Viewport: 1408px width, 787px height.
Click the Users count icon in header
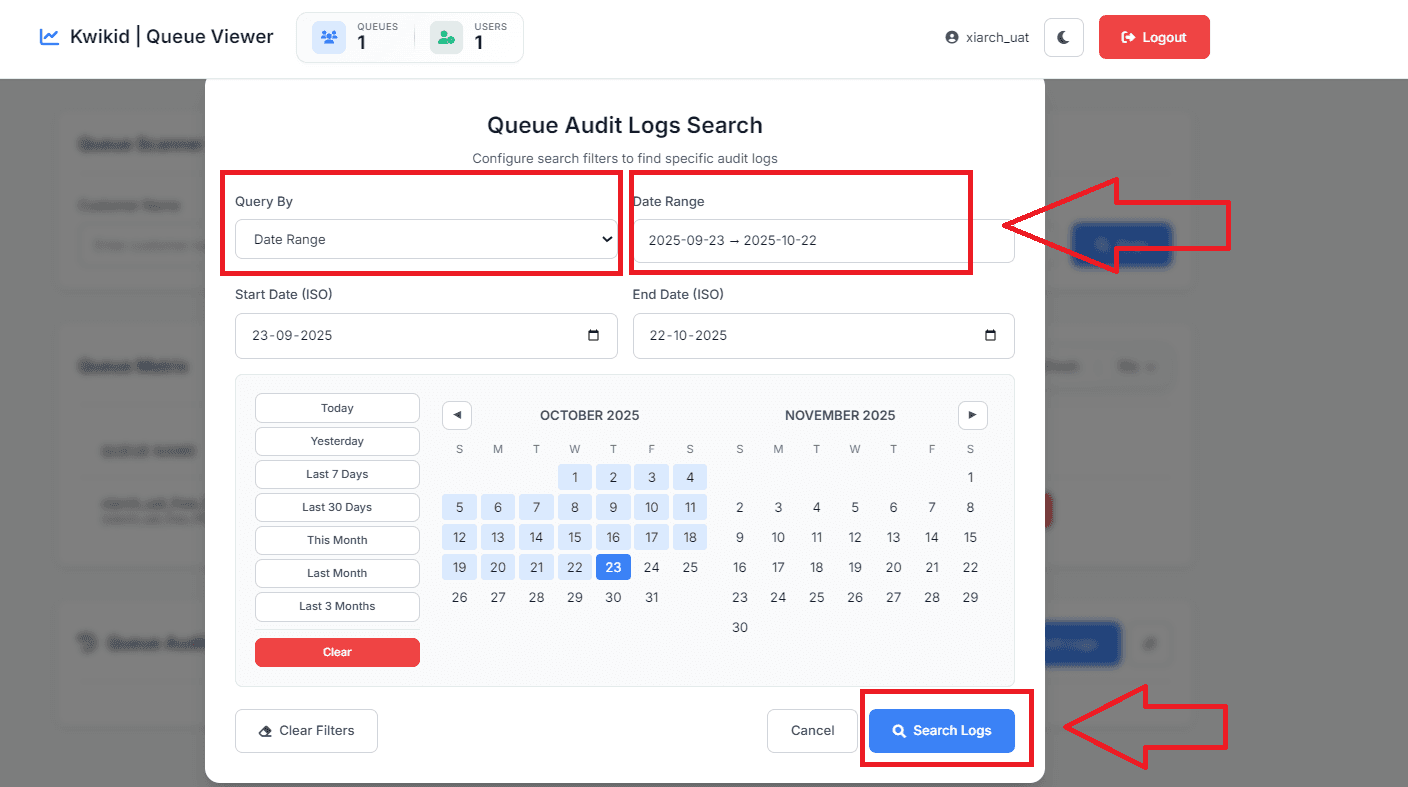(446, 38)
